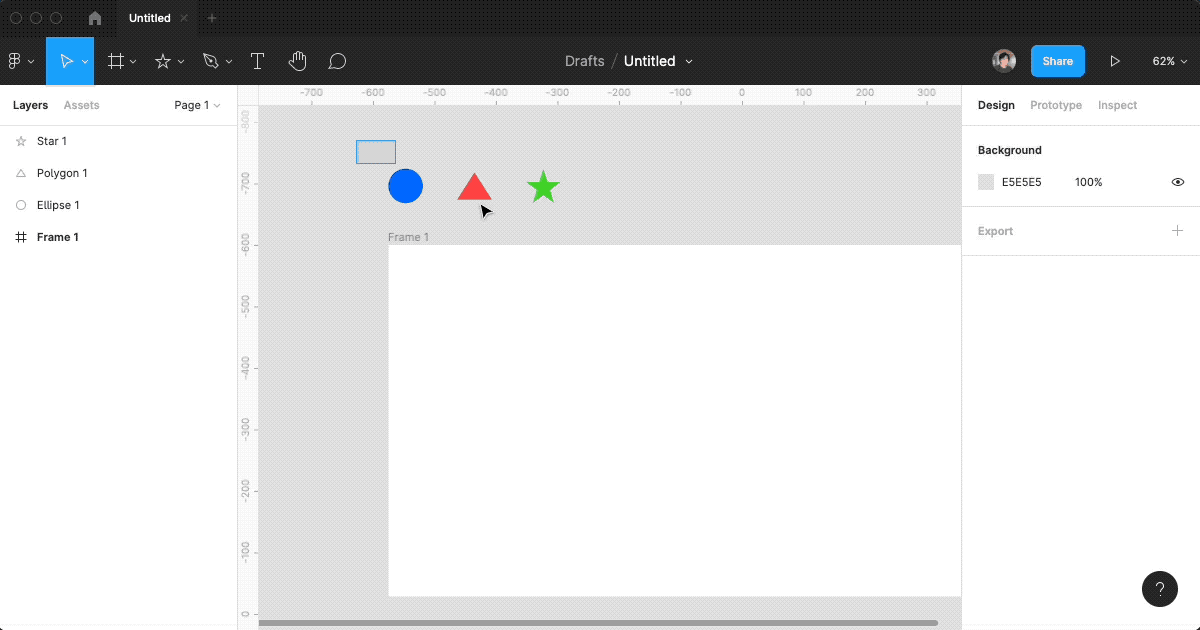
Task: Click the Home icon in tab bar
Action: tap(95, 18)
